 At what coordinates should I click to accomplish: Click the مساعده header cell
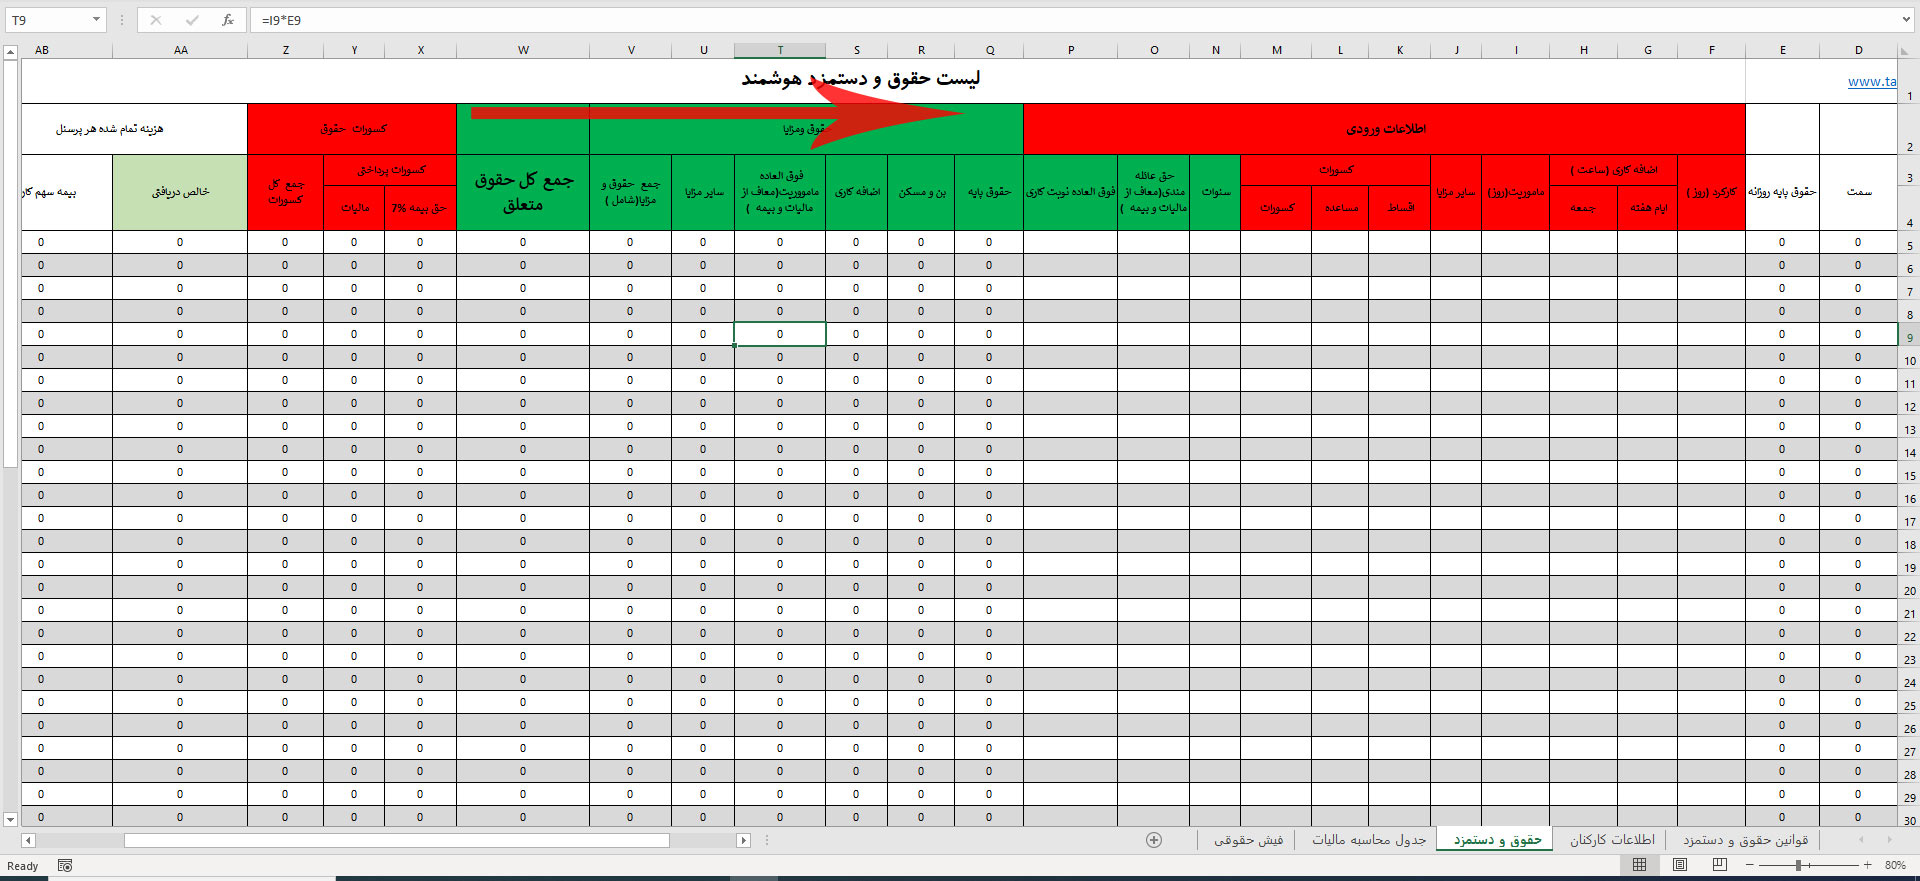(x=1340, y=208)
